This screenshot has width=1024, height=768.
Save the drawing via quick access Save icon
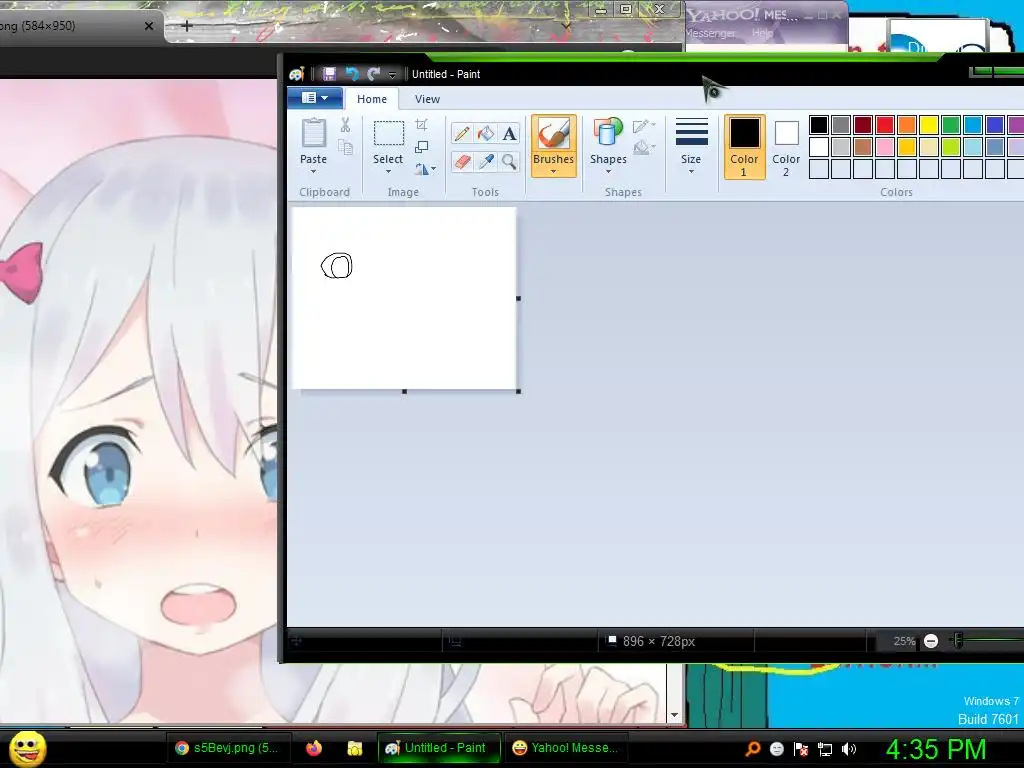(329, 74)
